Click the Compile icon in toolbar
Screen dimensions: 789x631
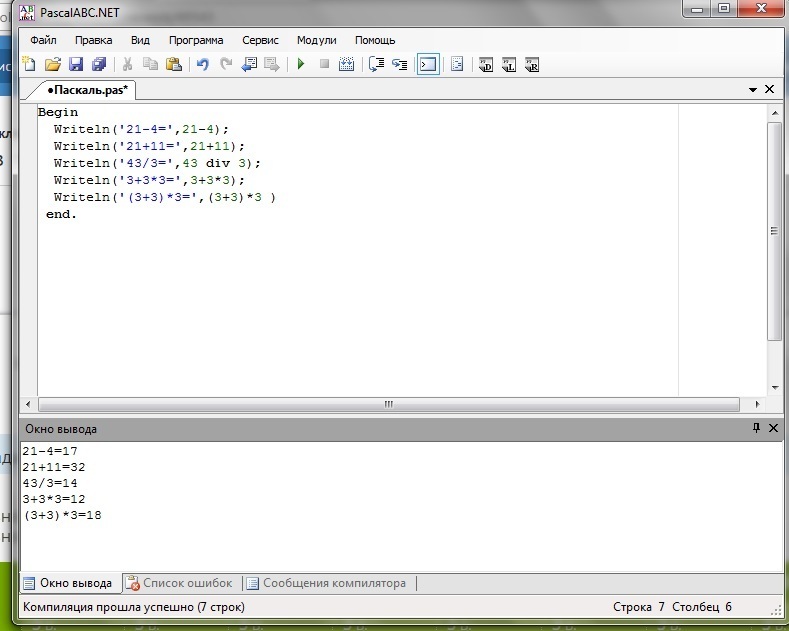[347, 64]
